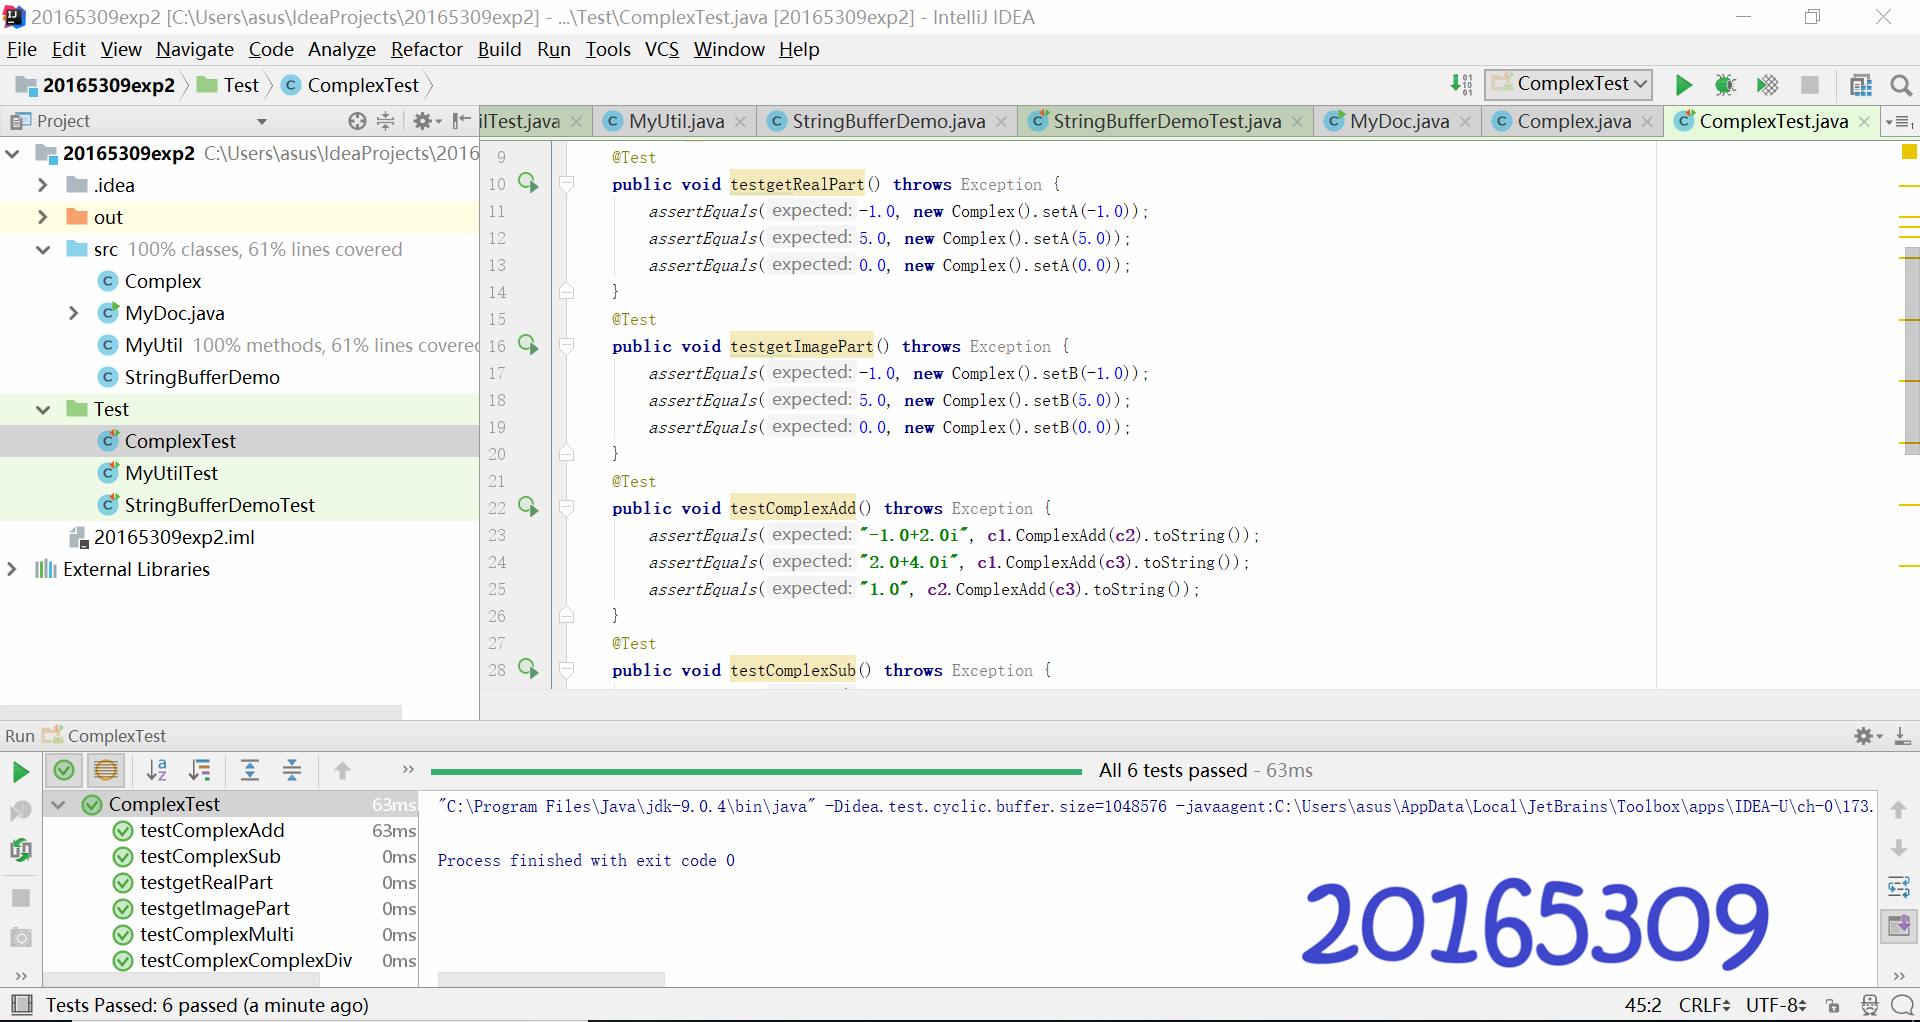Start debugging with the green bug icon
This screenshot has height=1022, width=1920.
point(1725,85)
